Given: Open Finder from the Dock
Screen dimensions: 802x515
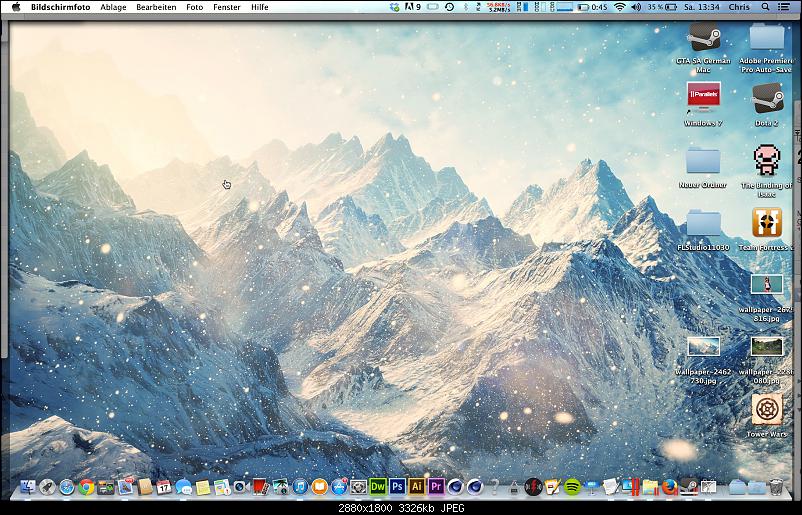Looking at the screenshot, I should [x=28, y=486].
